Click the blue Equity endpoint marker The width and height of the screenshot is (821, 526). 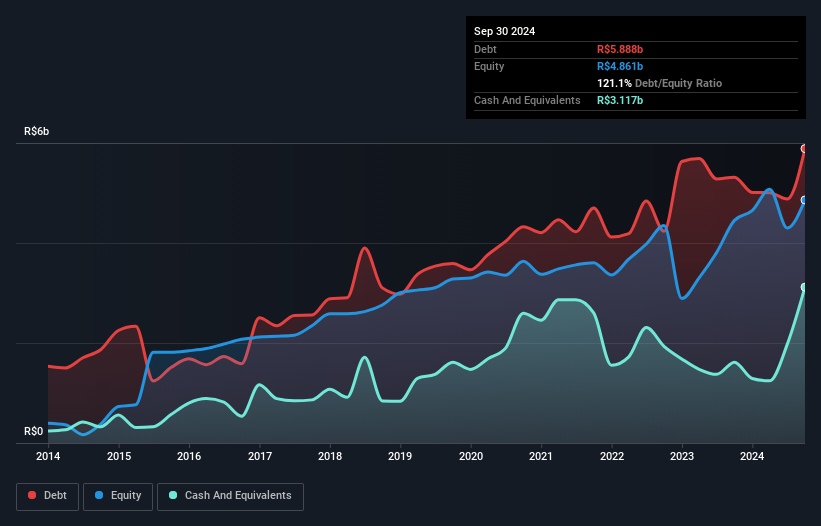(x=803, y=200)
